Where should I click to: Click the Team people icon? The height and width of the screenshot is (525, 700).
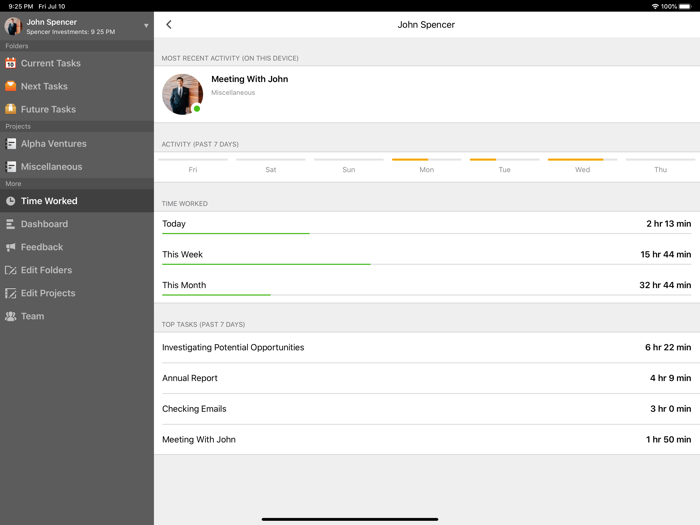tap(11, 316)
